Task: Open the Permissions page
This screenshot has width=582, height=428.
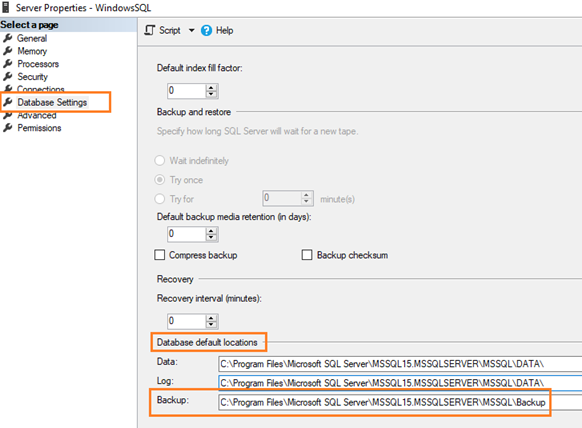Action: tap(39, 128)
